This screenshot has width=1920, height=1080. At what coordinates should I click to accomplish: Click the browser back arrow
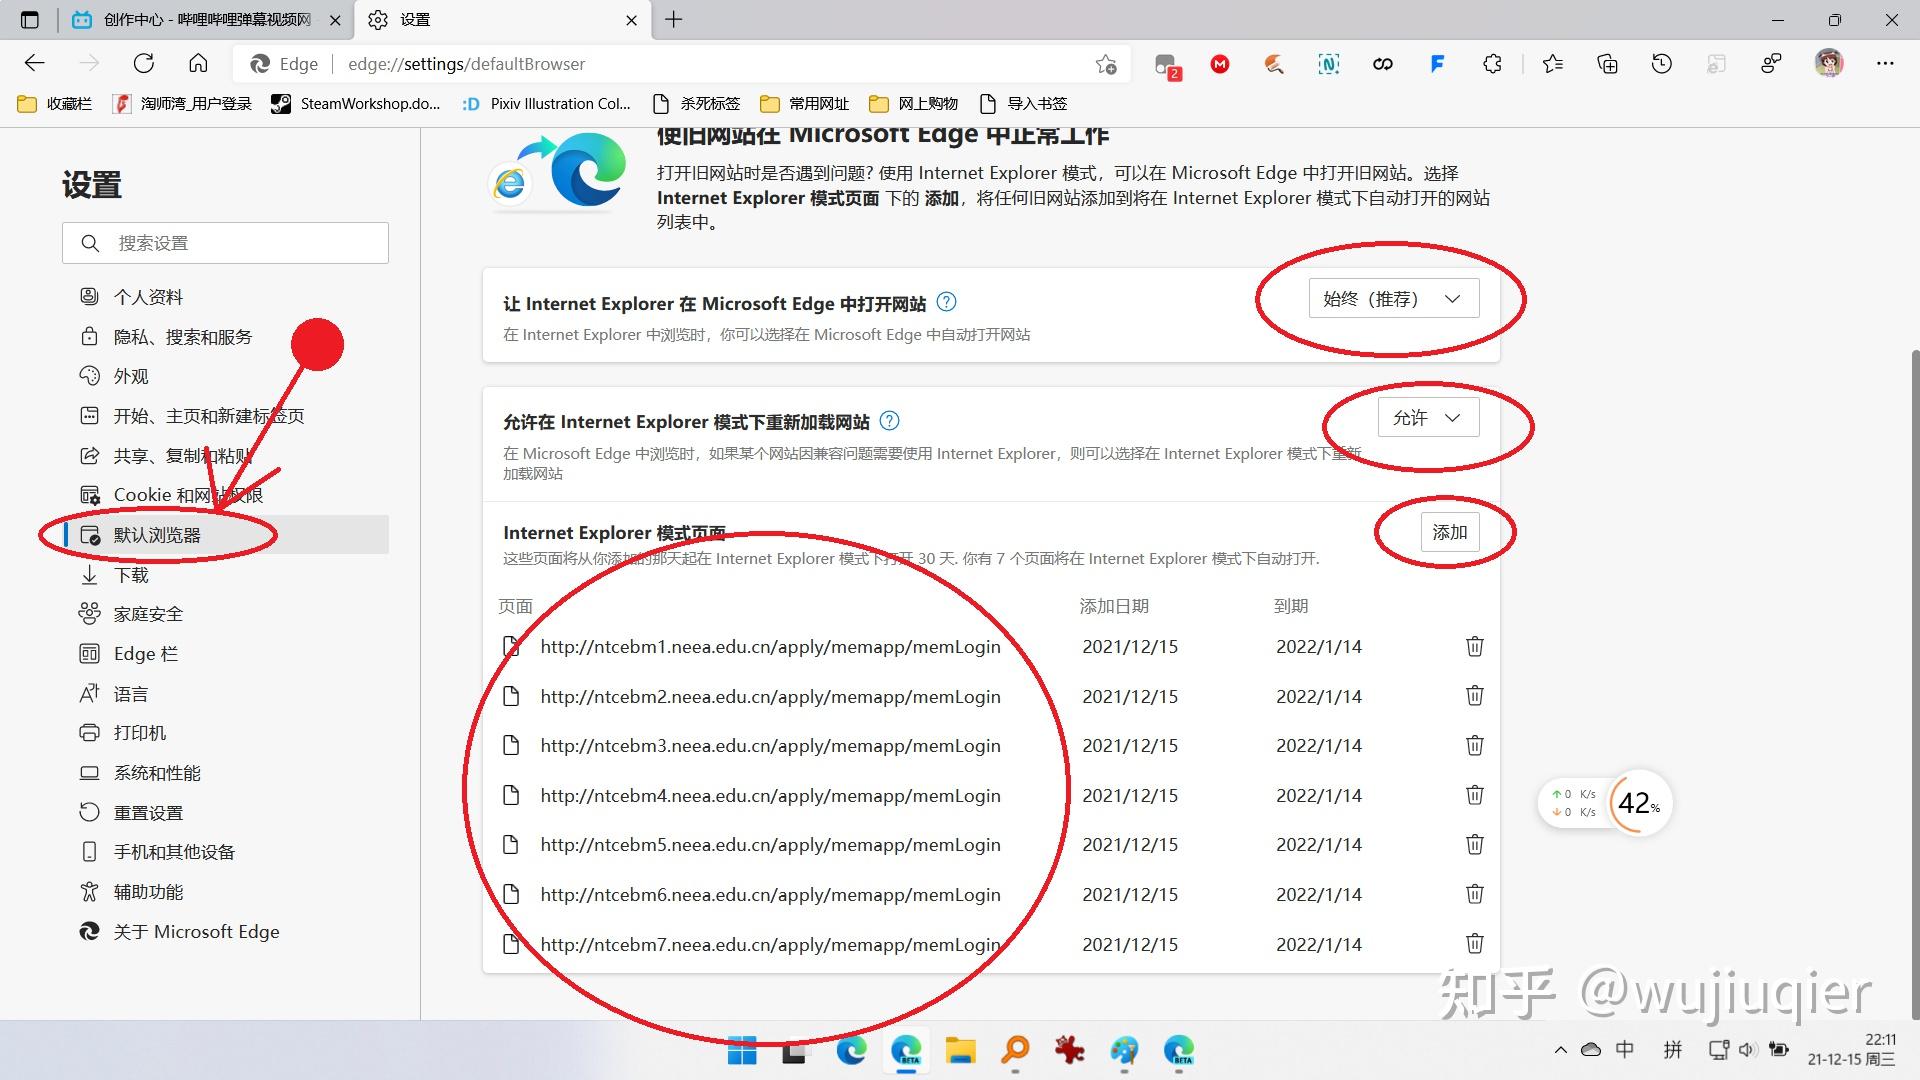35,63
